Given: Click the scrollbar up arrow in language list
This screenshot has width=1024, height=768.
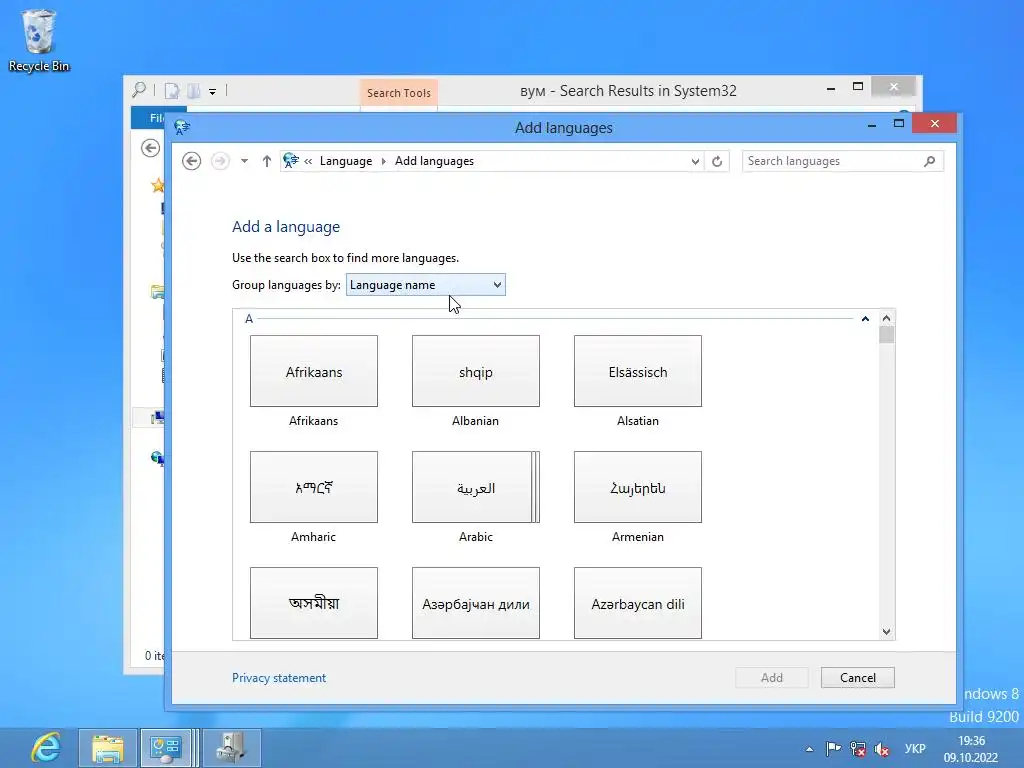Looking at the screenshot, I should [886, 318].
